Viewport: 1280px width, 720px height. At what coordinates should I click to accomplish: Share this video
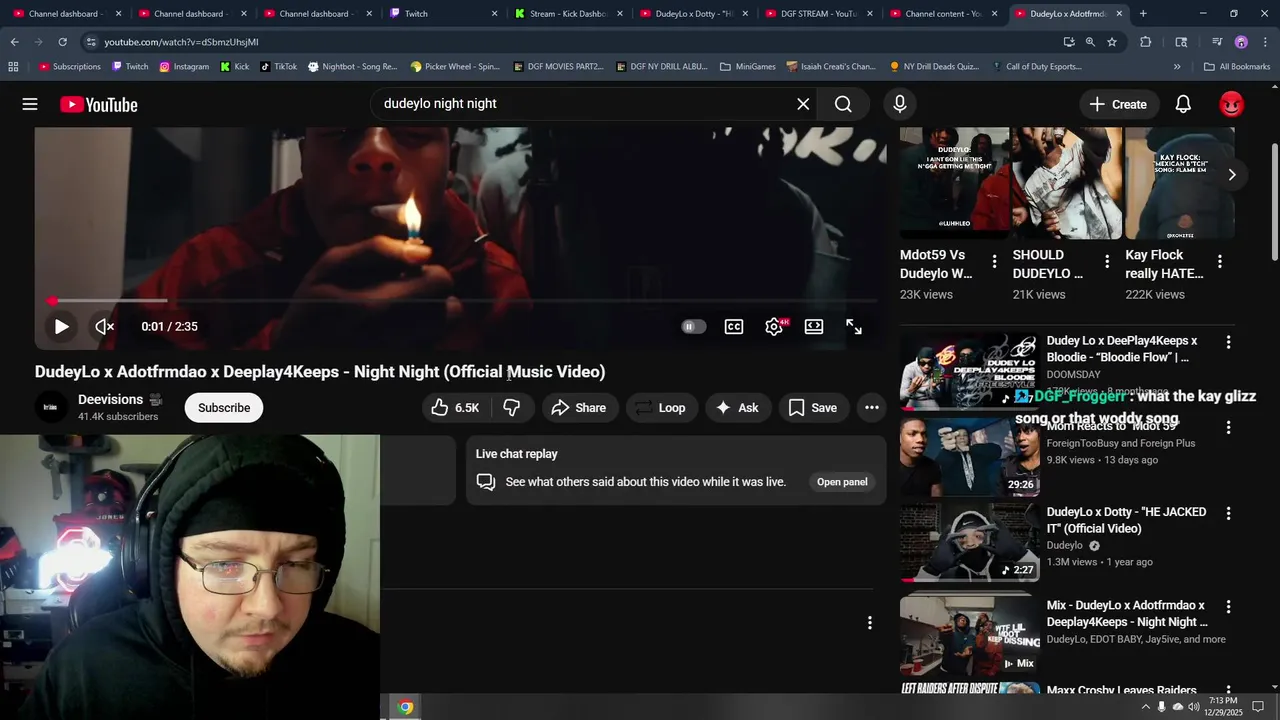point(578,407)
